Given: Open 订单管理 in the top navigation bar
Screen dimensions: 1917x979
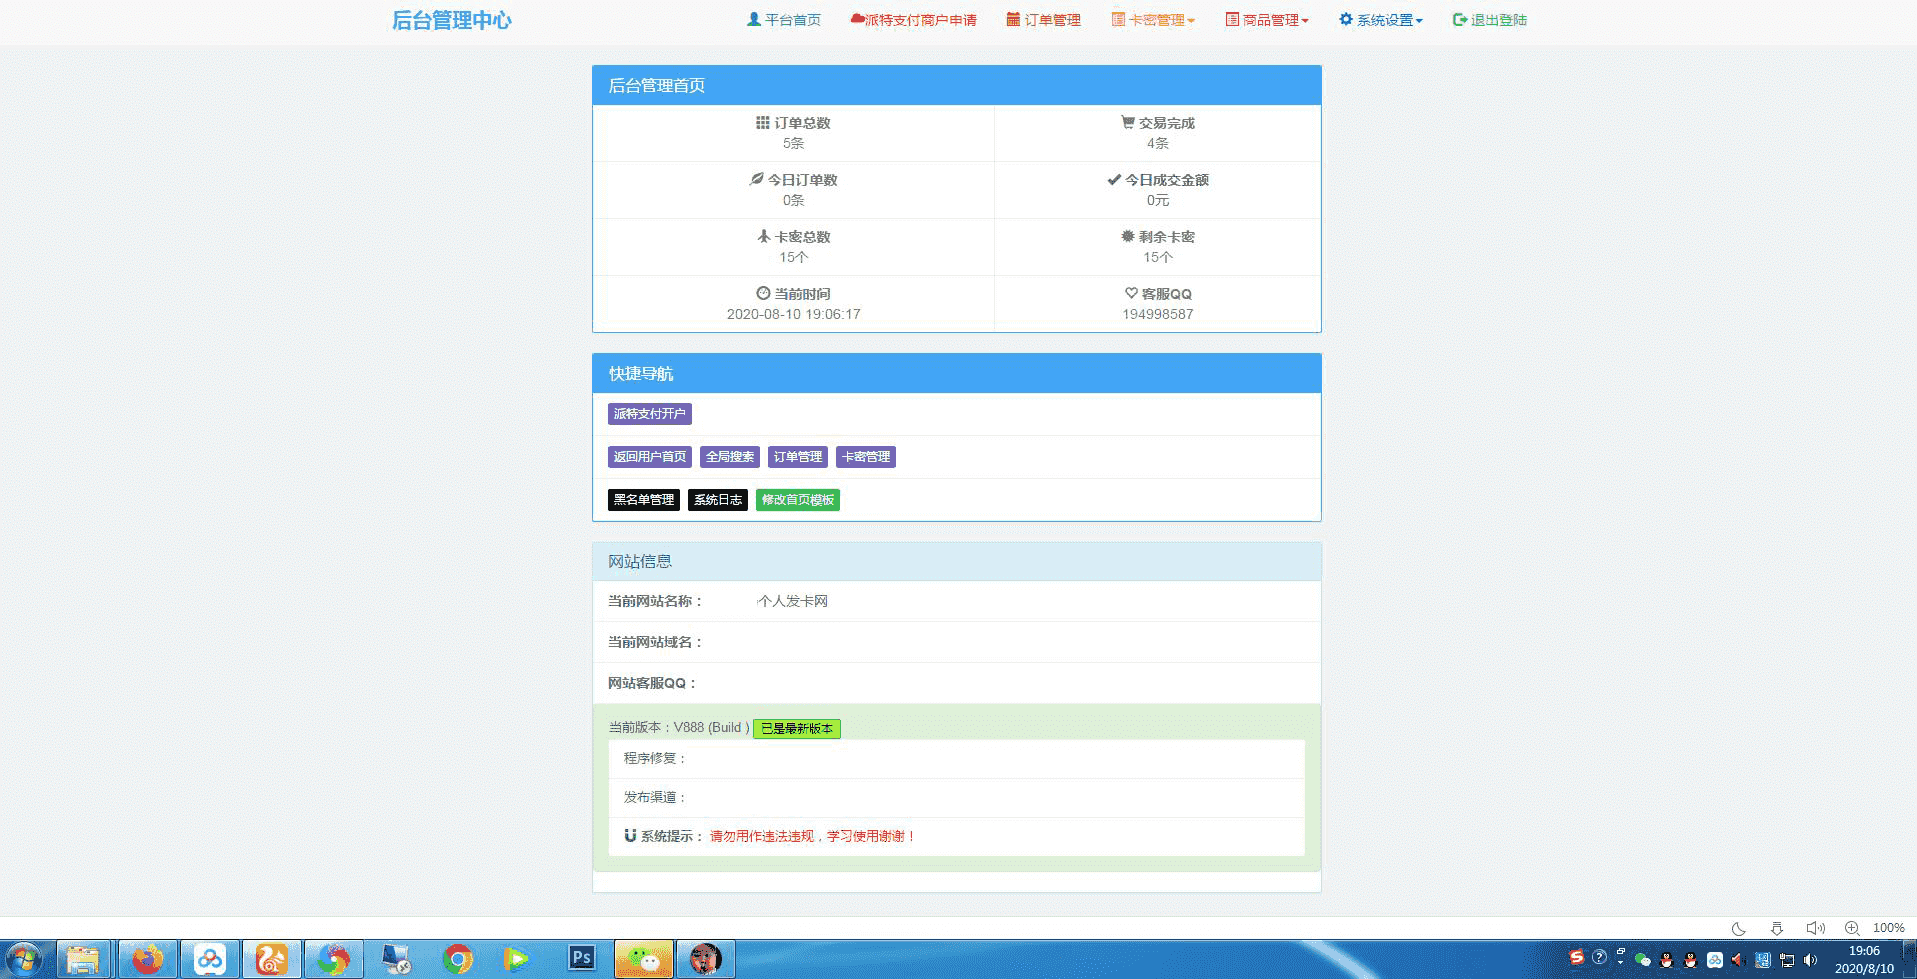Looking at the screenshot, I should 1043,20.
